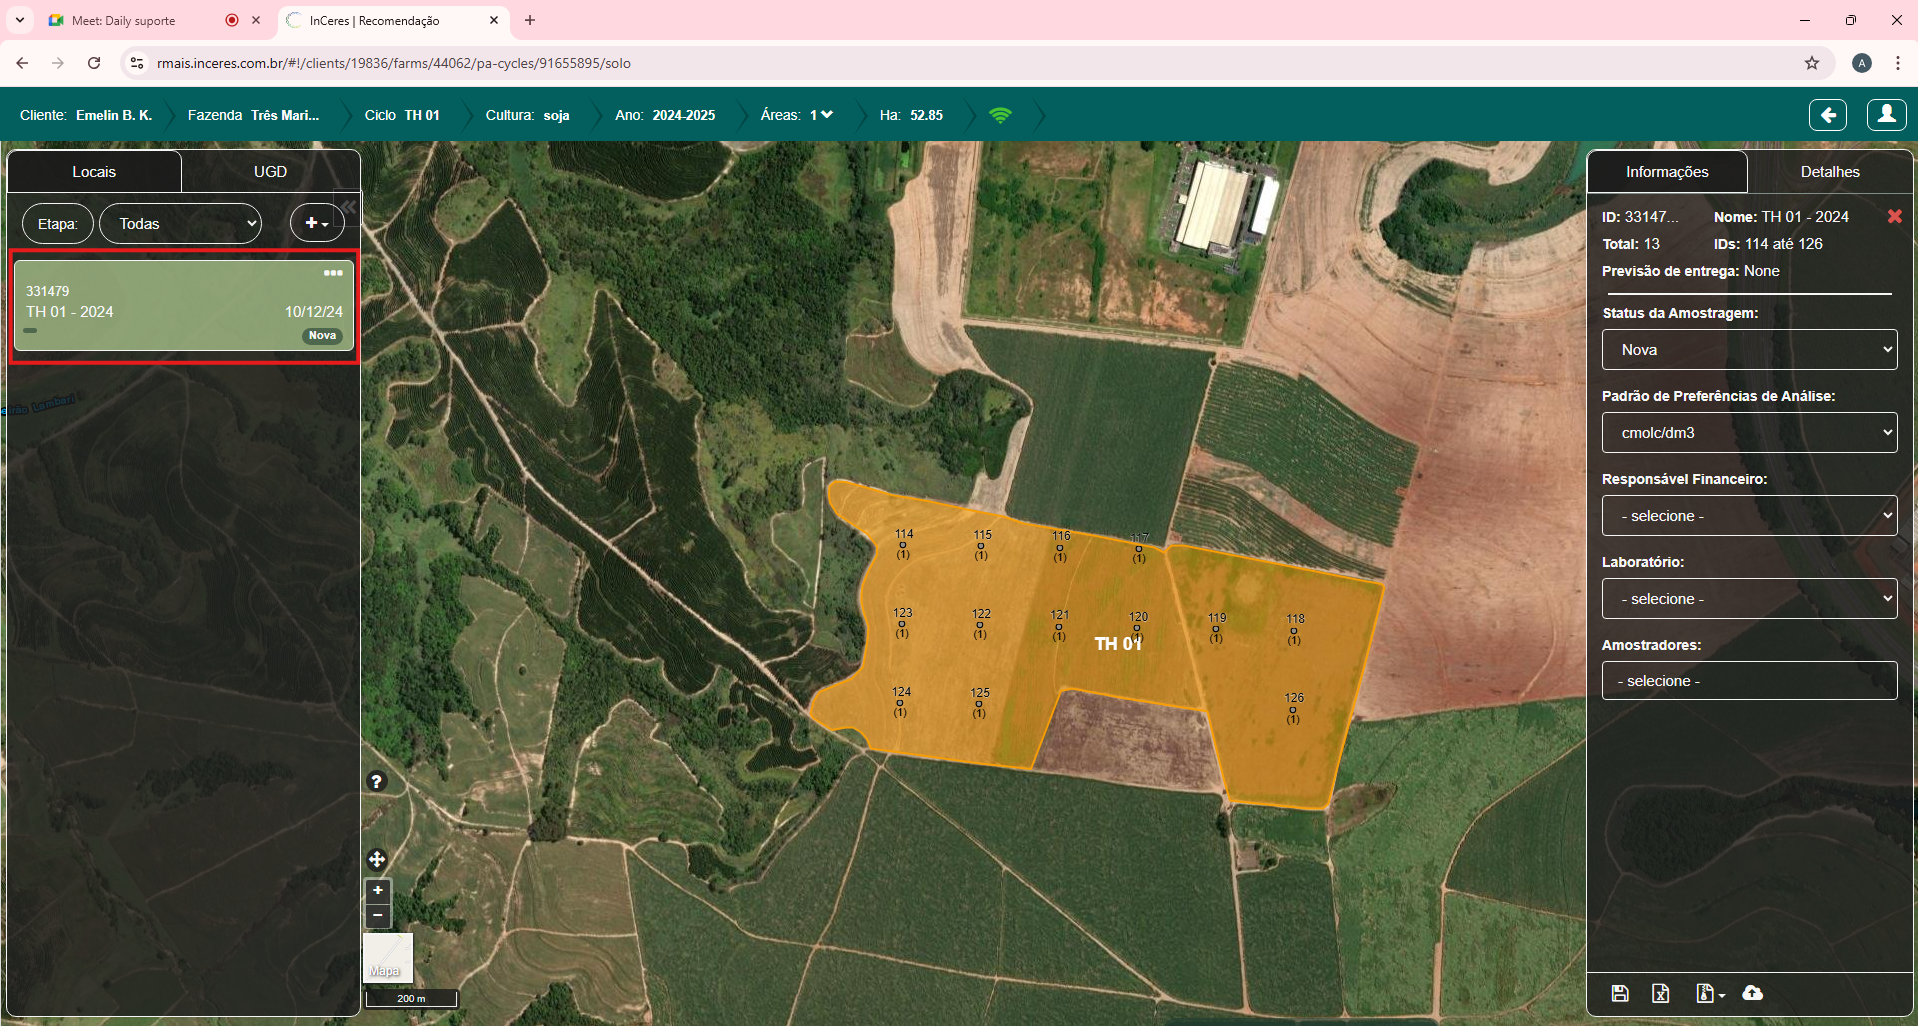
Task: Click sample point 119 on the map
Action: [x=1216, y=629]
